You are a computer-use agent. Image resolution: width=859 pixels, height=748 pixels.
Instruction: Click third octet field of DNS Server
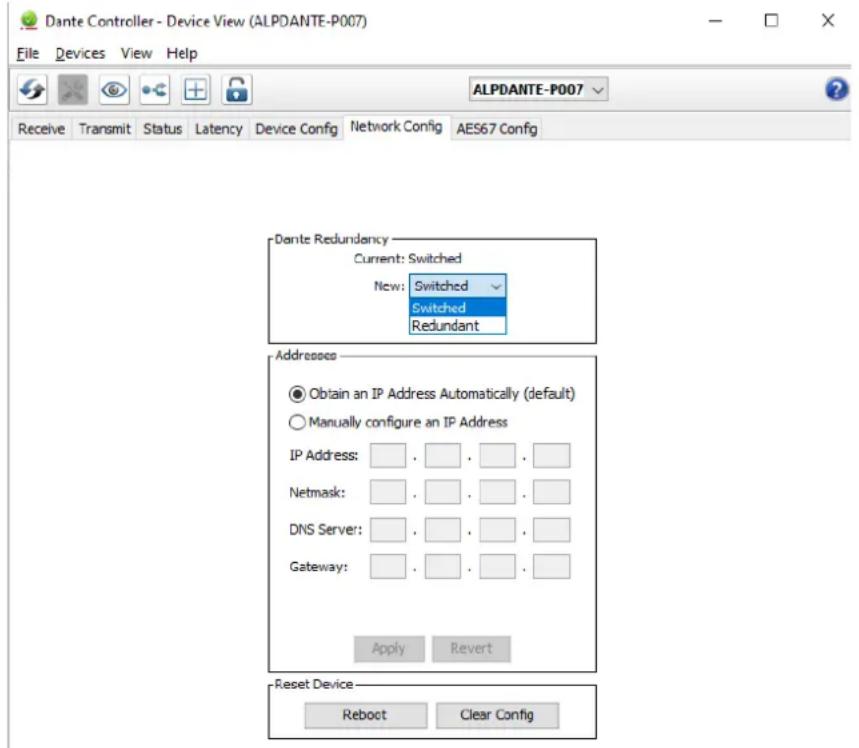pyautogui.click(x=497, y=530)
